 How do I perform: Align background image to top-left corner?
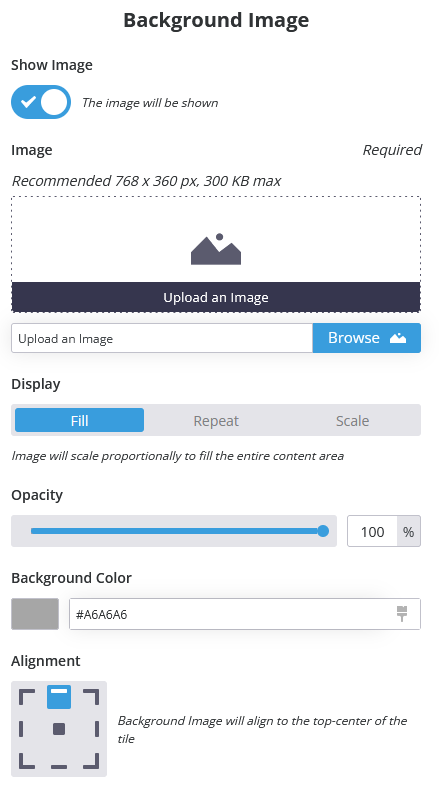coord(27,697)
